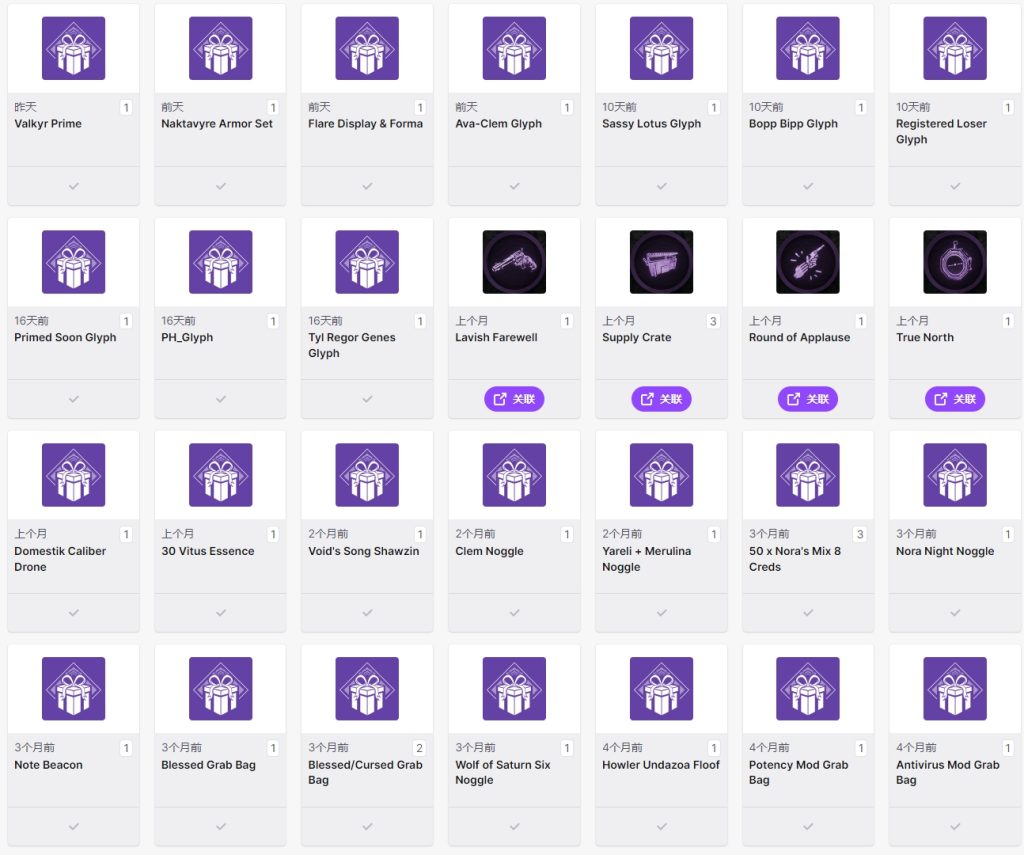Click the True North compass icon
1024x855 pixels.
pos(955,262)
